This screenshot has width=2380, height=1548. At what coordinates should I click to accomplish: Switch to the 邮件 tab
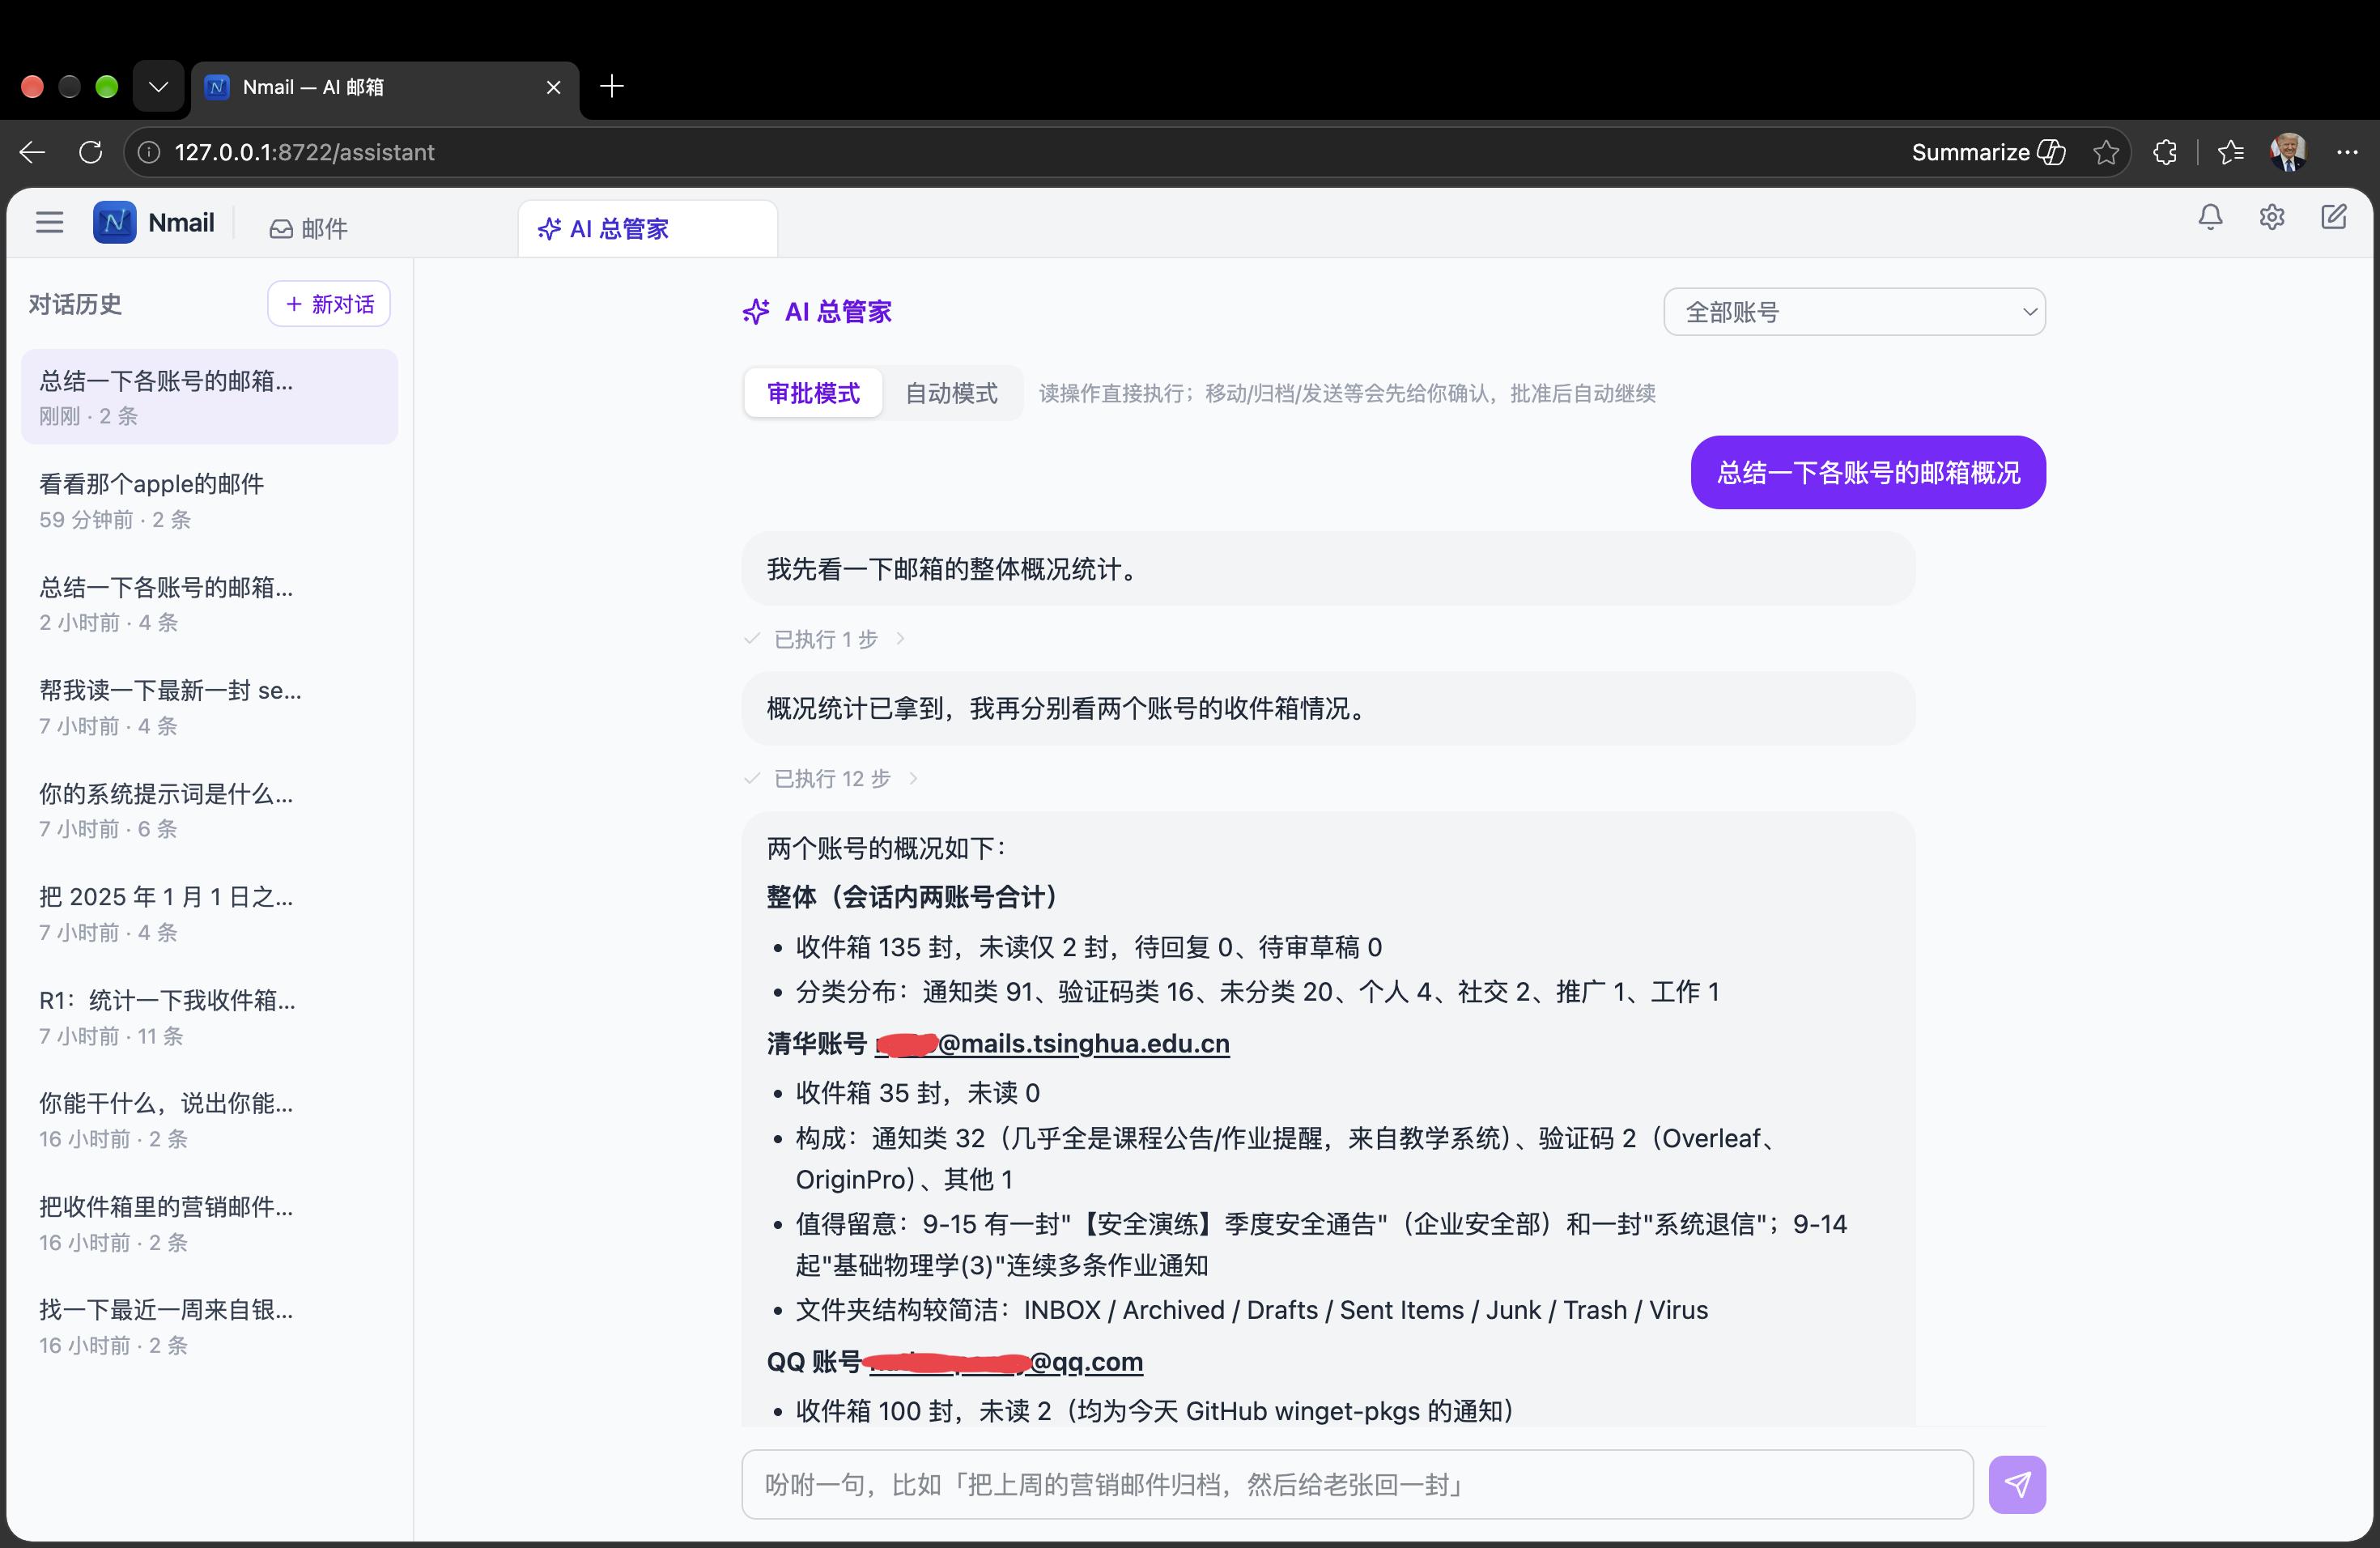(309, 229)
